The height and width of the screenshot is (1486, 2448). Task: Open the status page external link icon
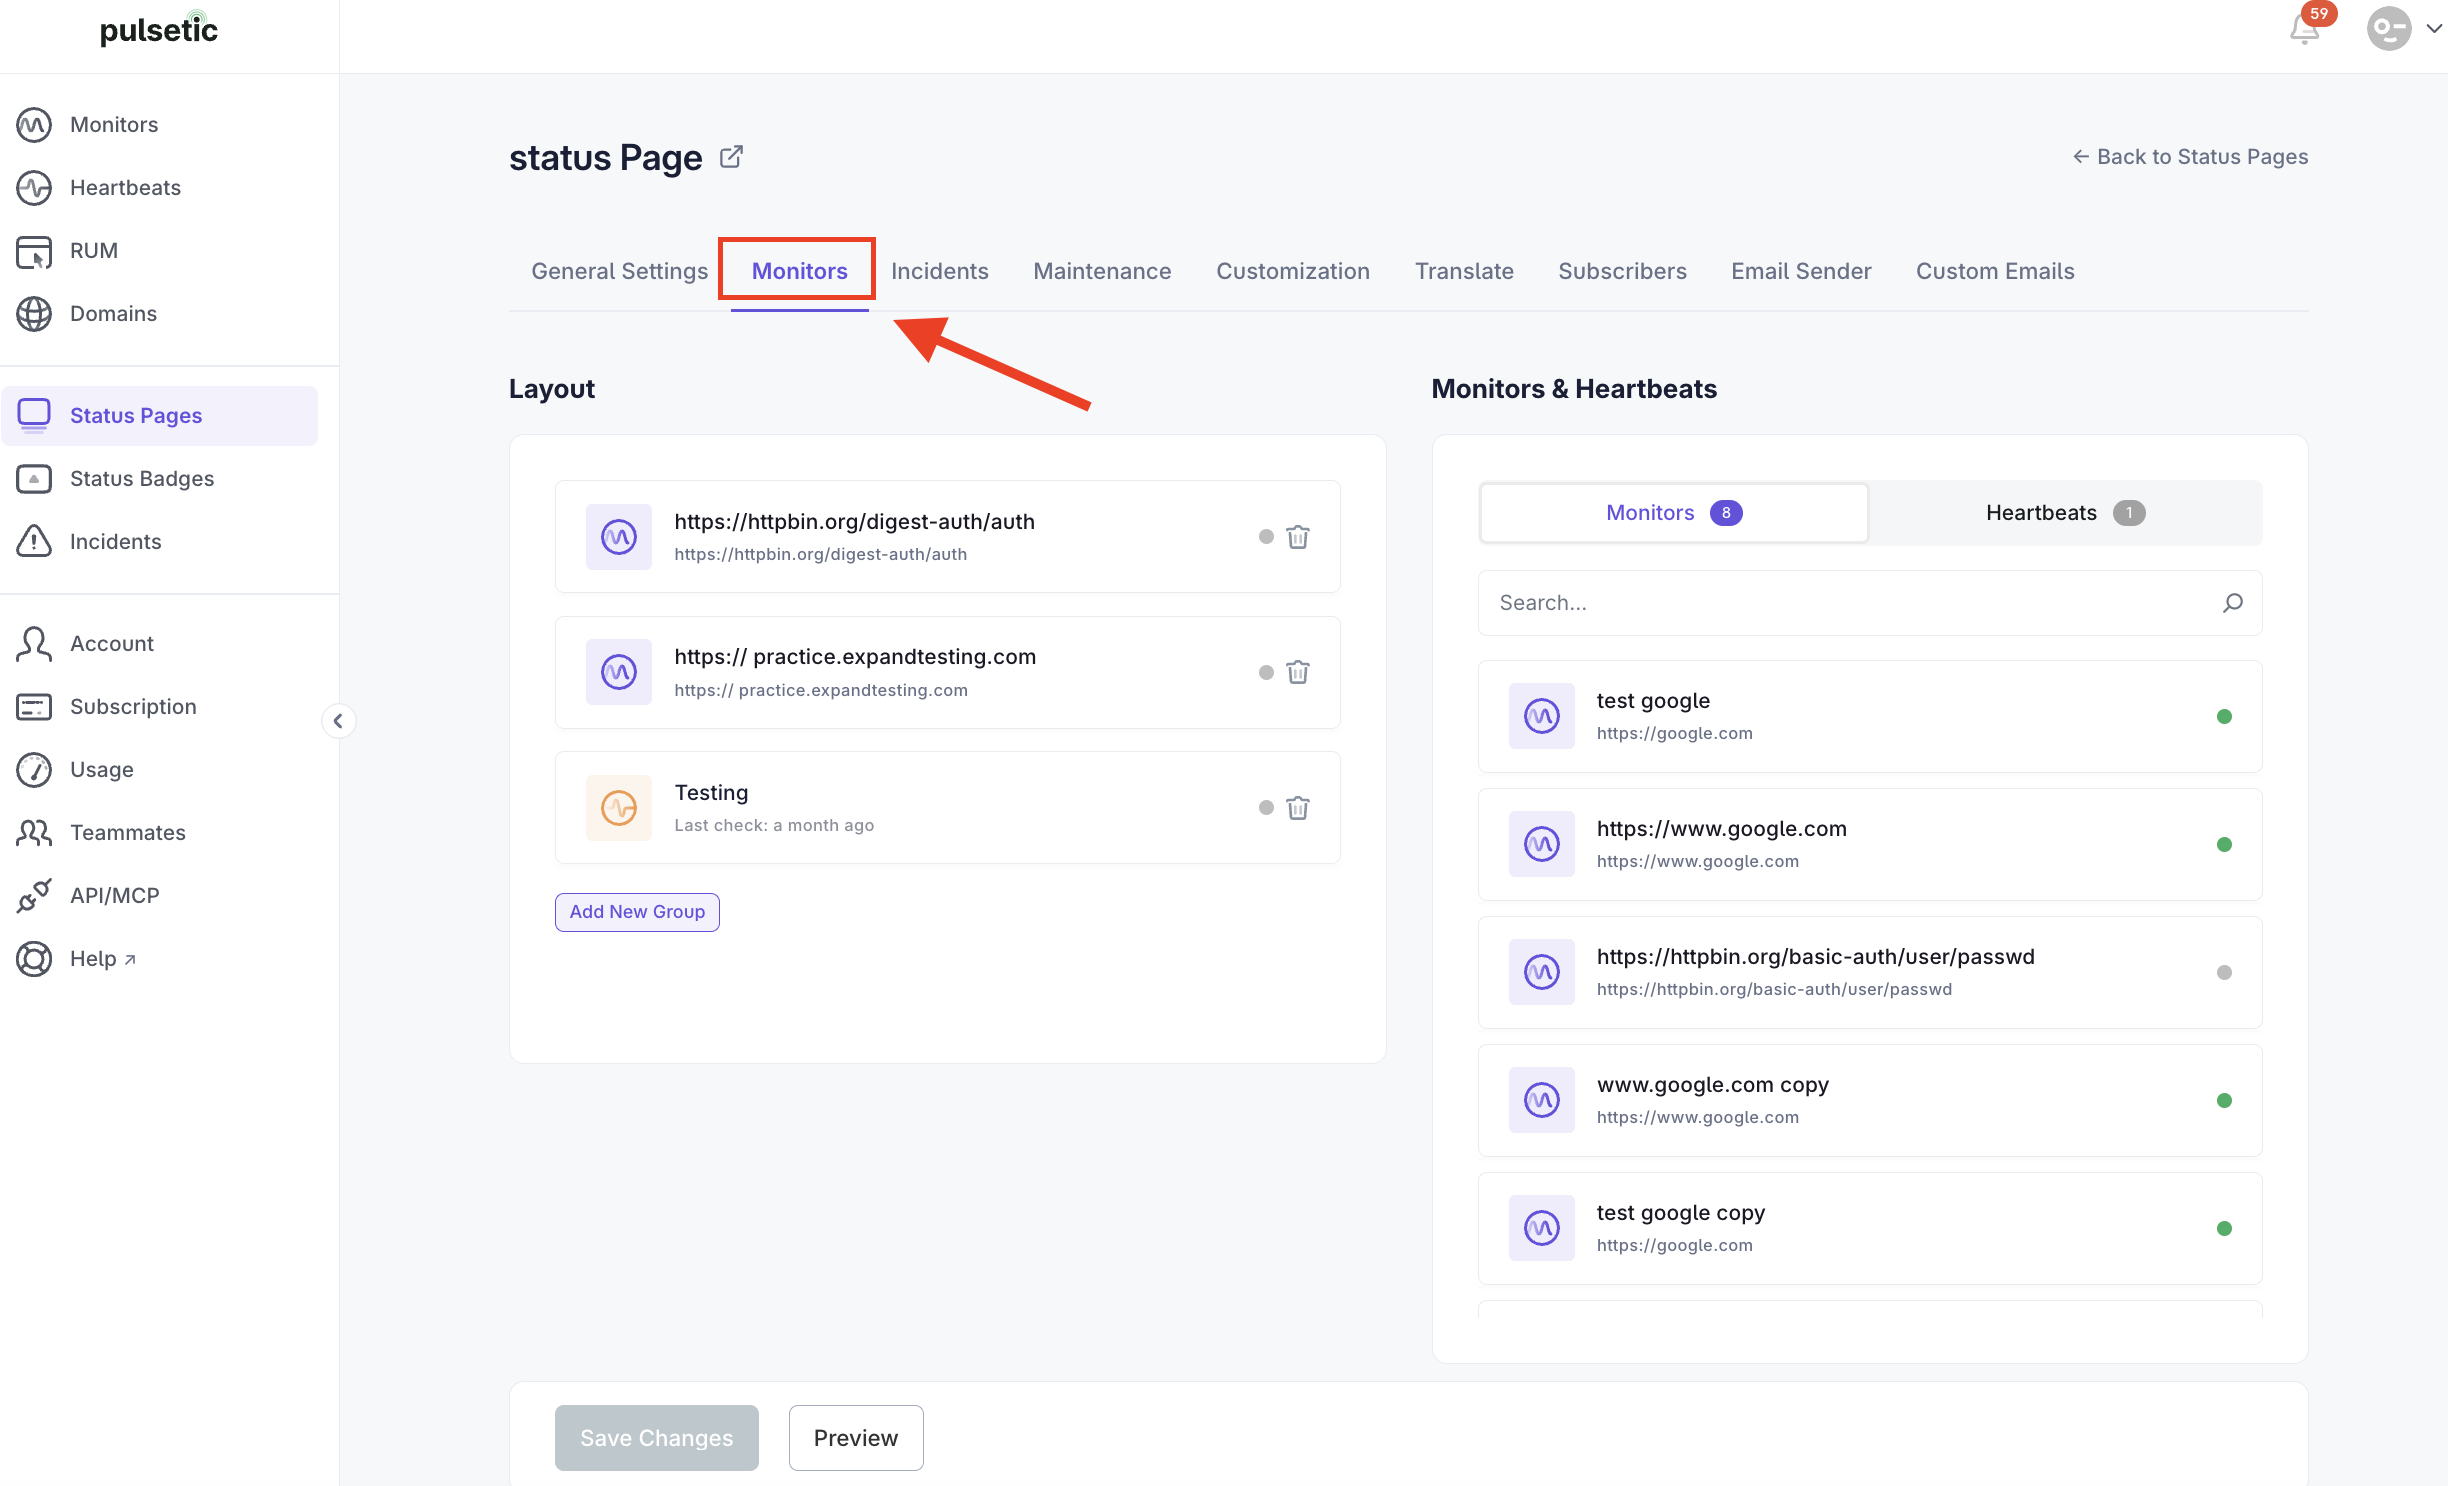pos(731,157)
